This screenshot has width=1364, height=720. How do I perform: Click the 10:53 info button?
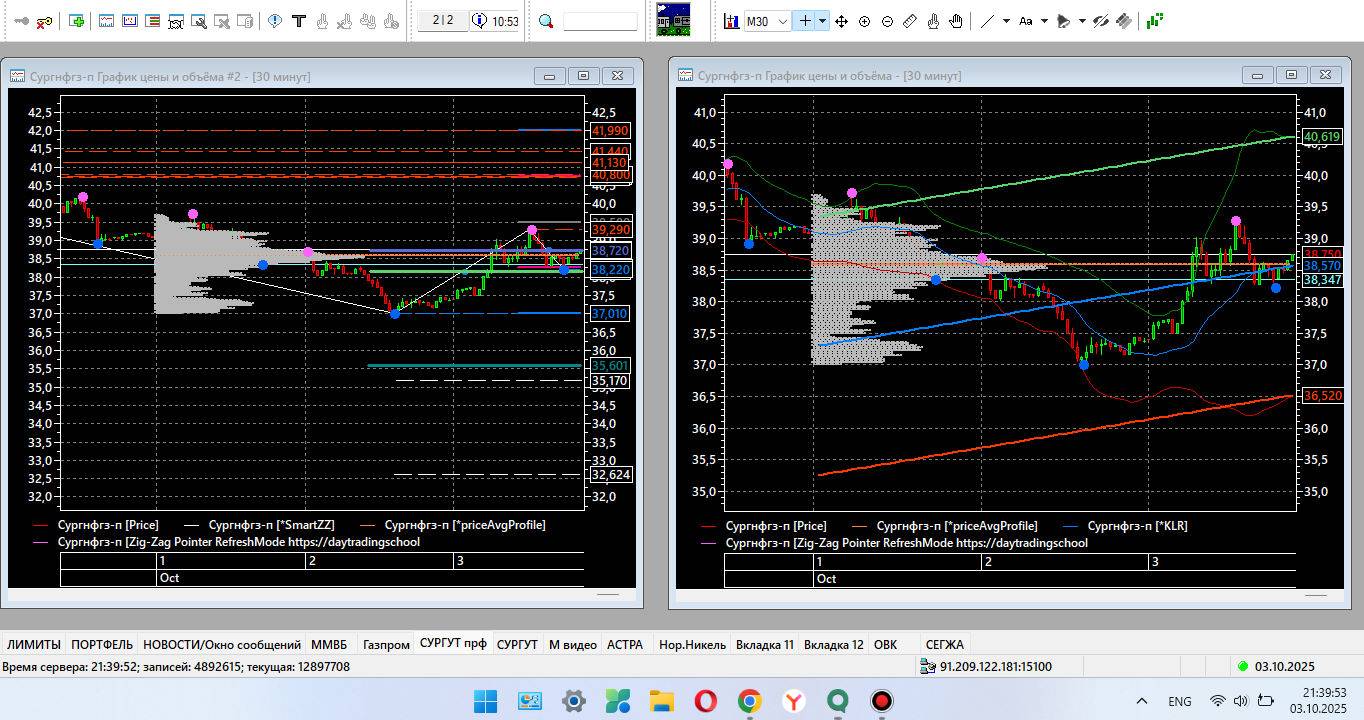495,21
